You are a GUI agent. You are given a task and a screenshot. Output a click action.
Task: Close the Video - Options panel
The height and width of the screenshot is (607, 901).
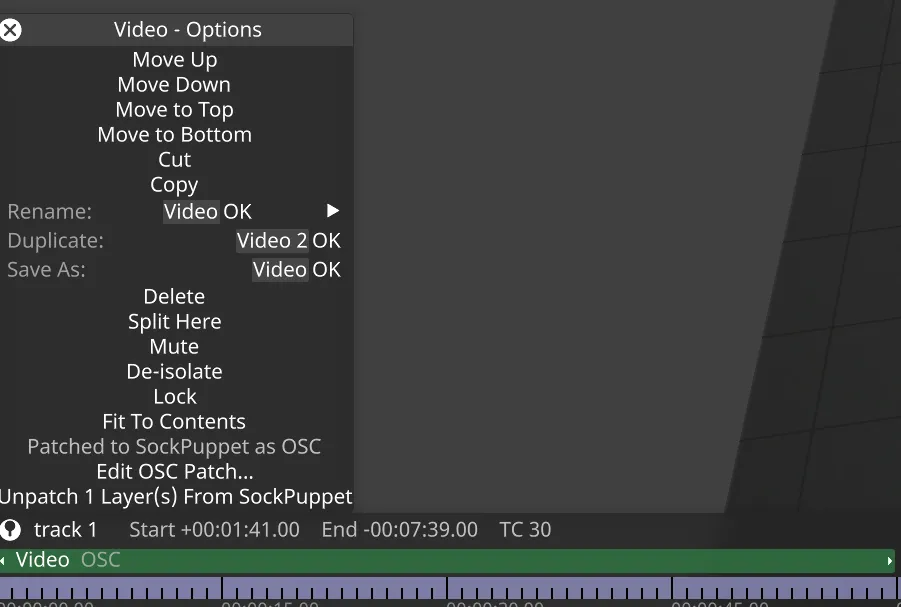pos(10,29)
